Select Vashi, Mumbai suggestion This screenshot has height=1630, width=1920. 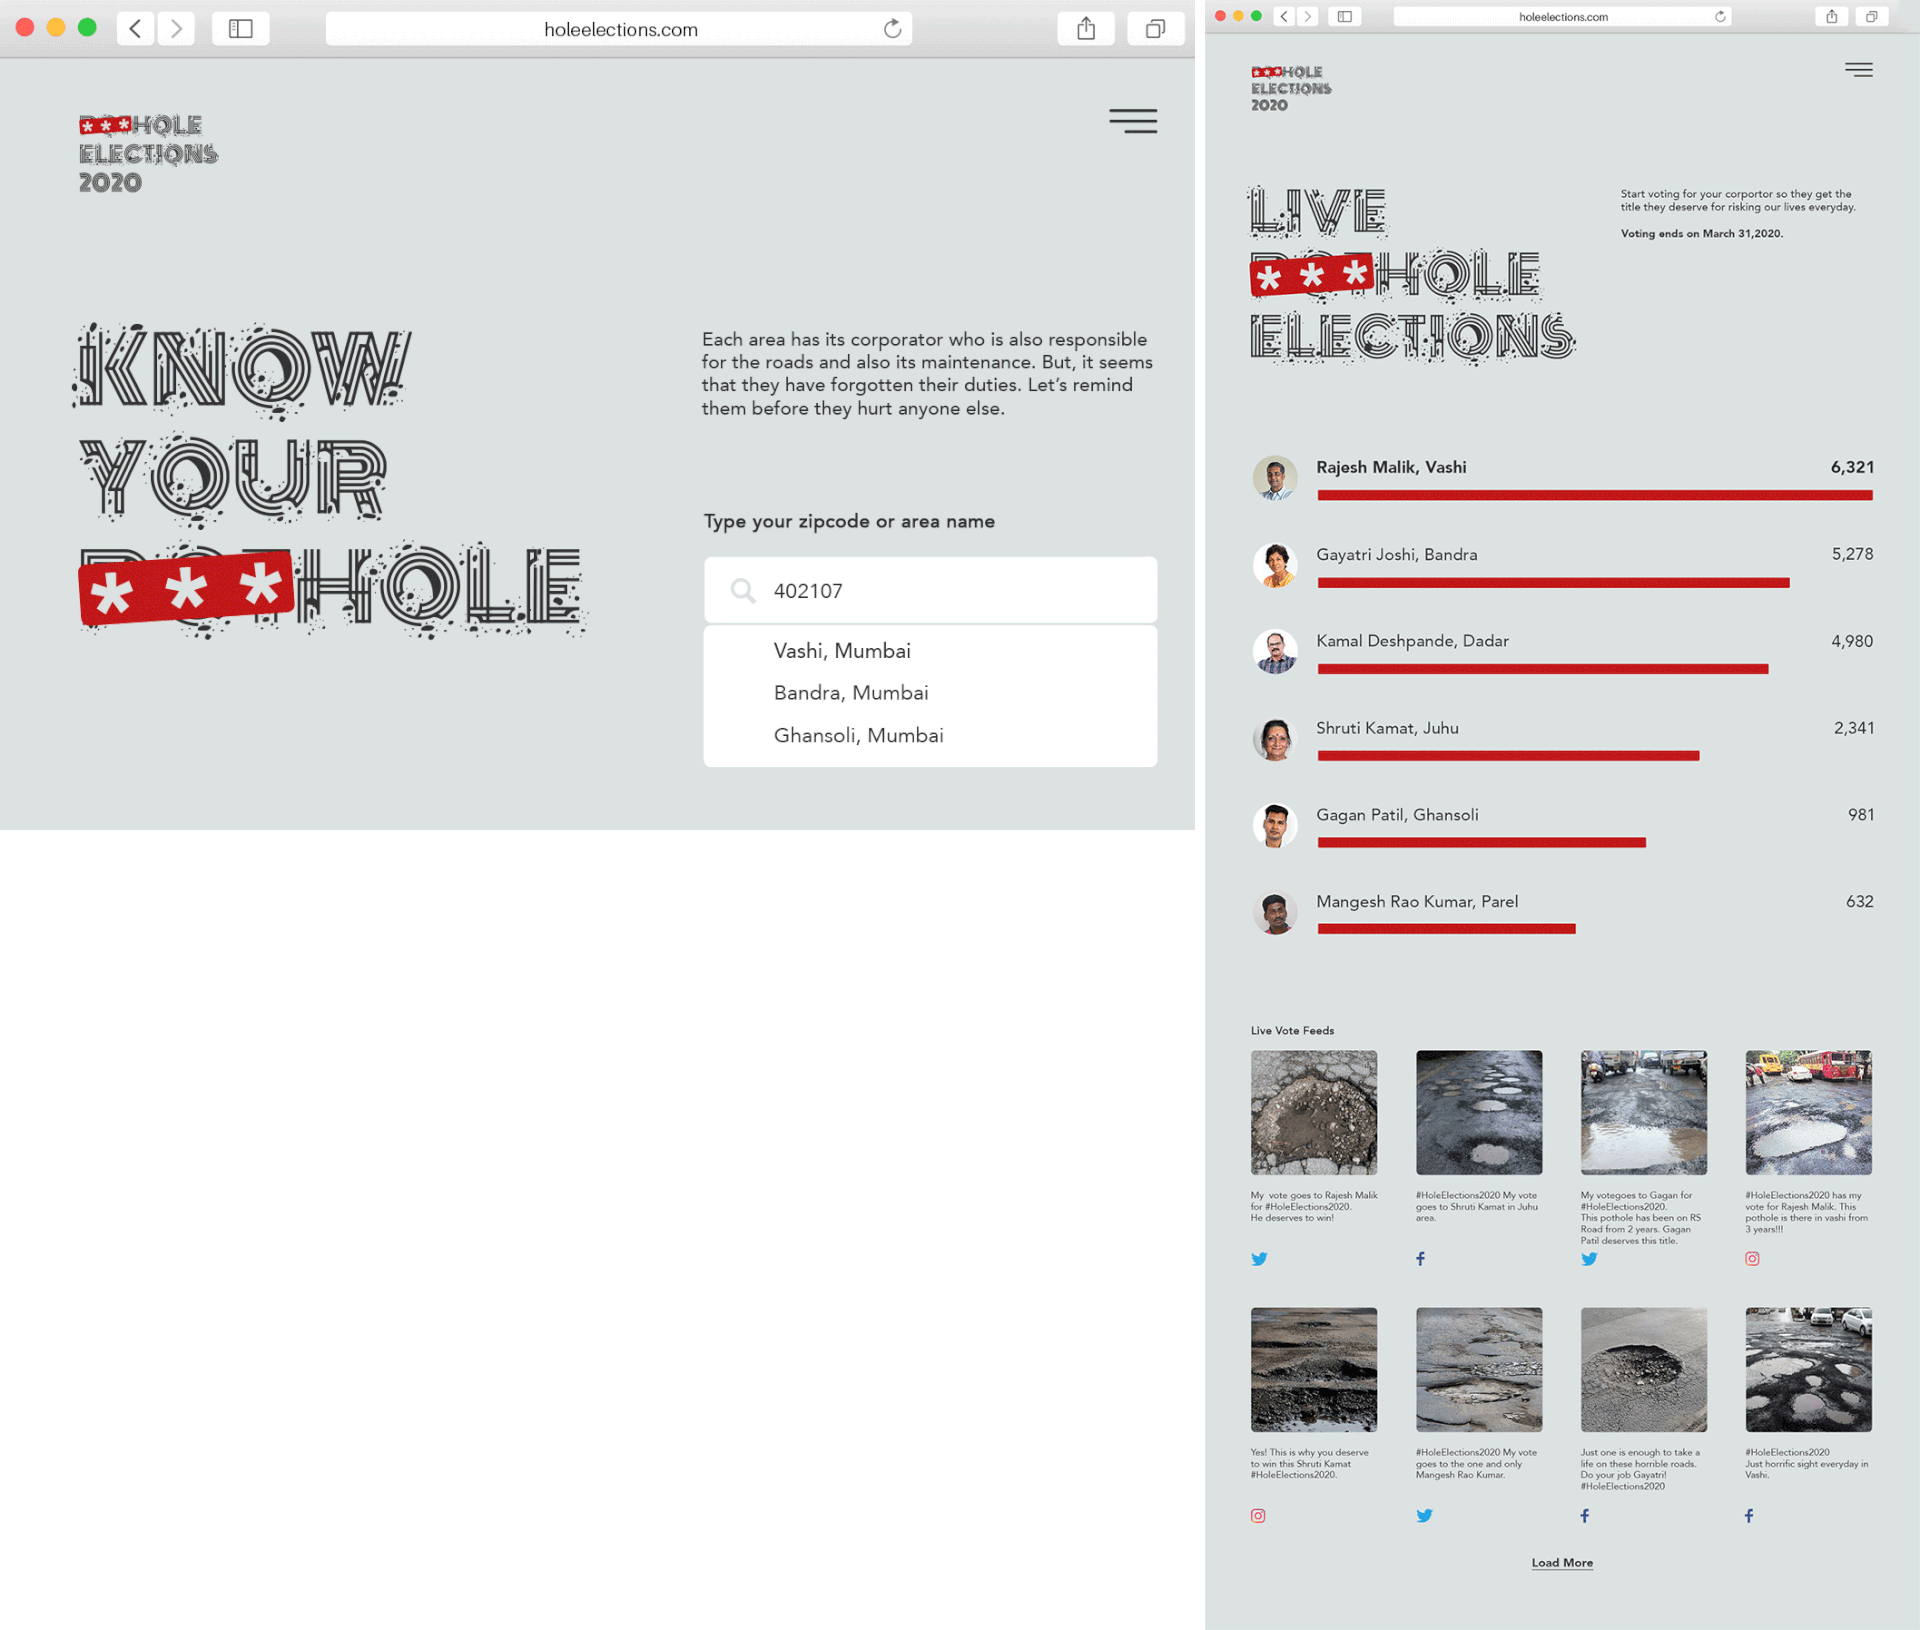[842, 651]
